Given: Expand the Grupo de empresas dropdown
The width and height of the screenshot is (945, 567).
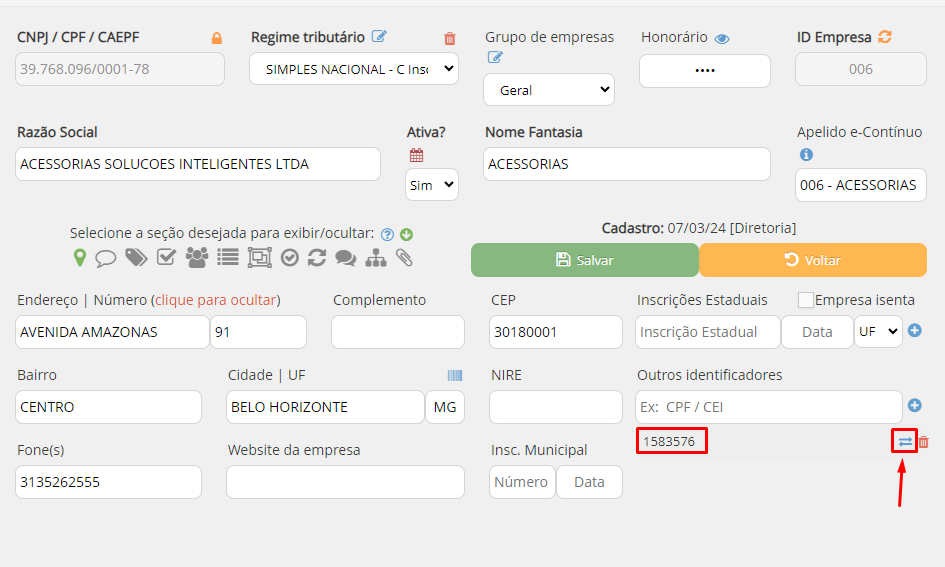Looking at the screenshot, I should (549, 90).
